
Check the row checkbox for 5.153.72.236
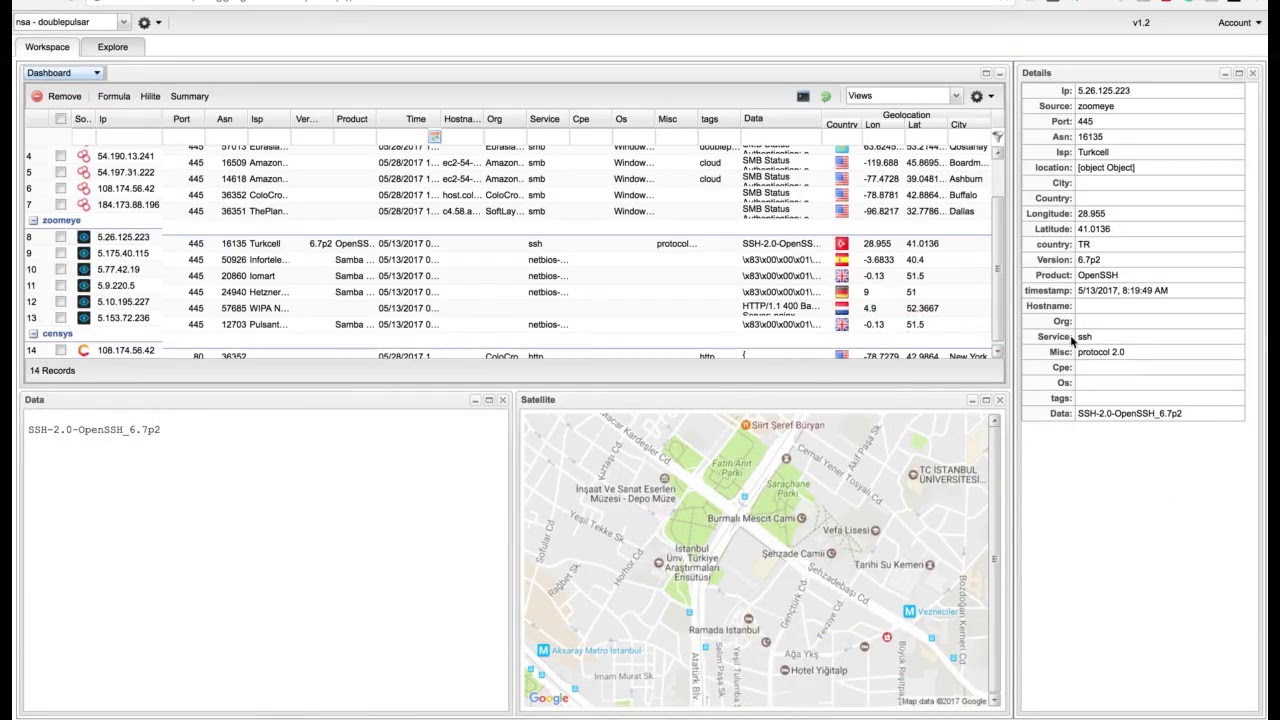61,318
